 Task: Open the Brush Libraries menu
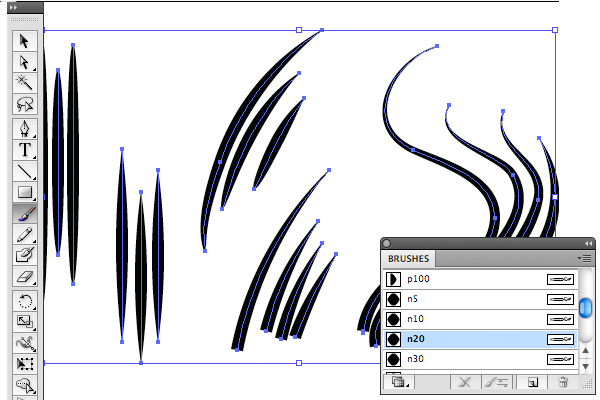pos(398,382)
